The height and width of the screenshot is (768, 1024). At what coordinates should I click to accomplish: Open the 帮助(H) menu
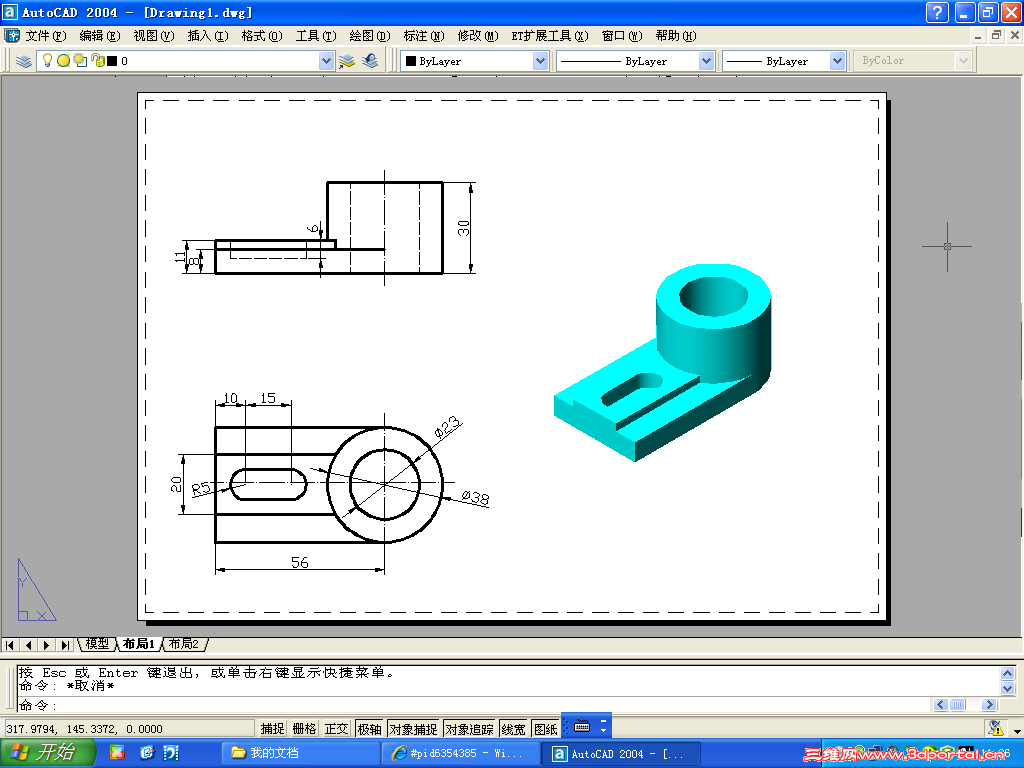676,36
